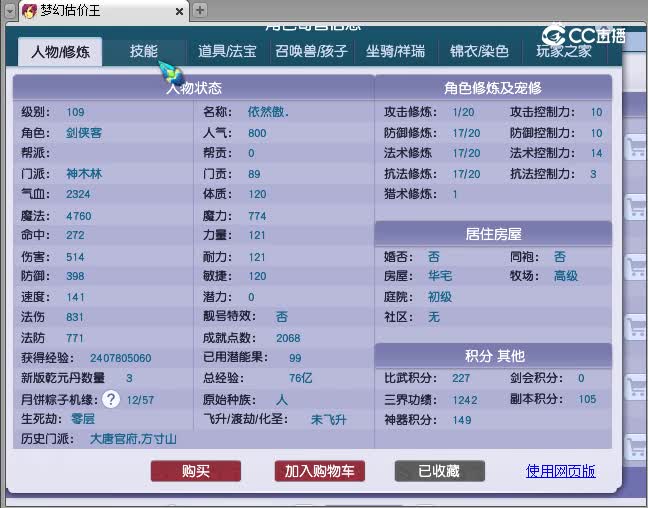Screen dimensions: 648x508
Task: Switch to the 技能 tab
Action: coord(143,51)
